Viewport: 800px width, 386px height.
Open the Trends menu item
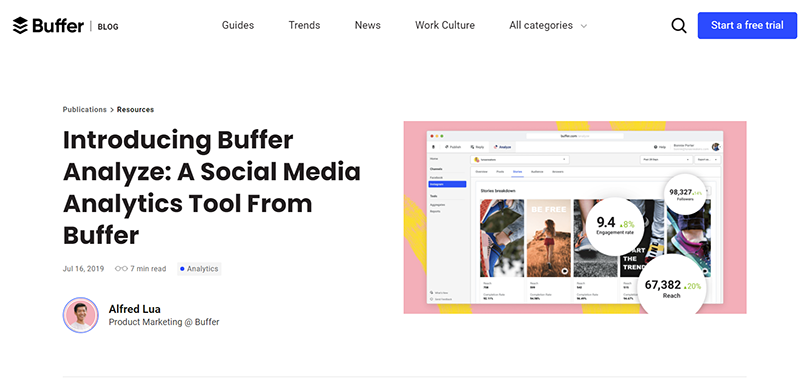click(x=304, y=25)
